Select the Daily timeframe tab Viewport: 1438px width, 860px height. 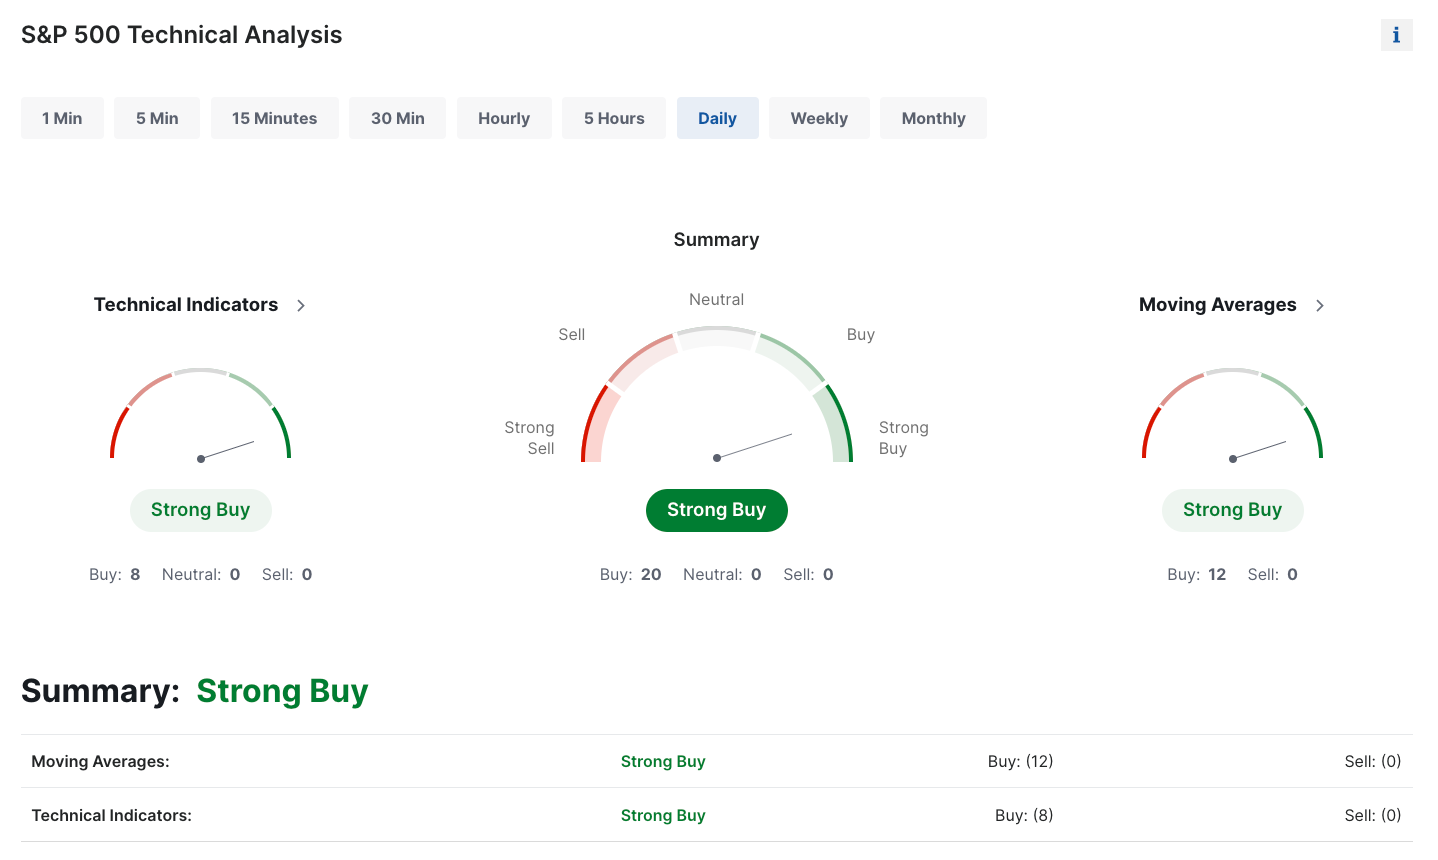click(718, 118)
